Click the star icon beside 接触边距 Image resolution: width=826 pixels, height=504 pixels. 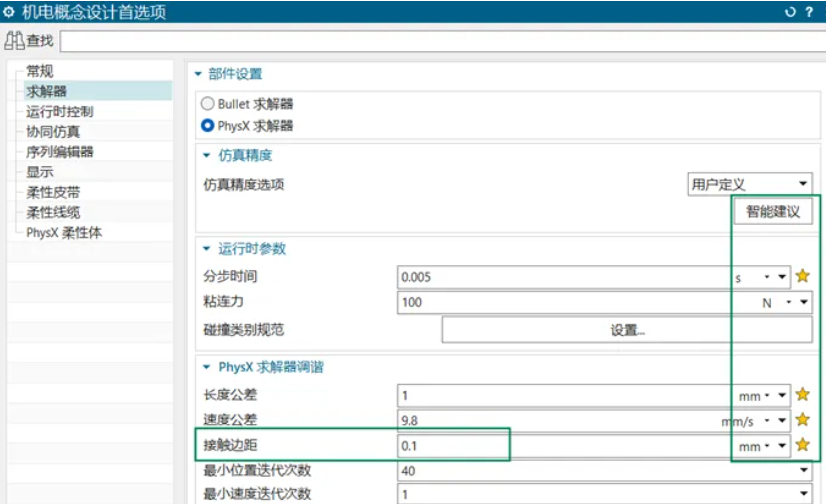point(802,445)
